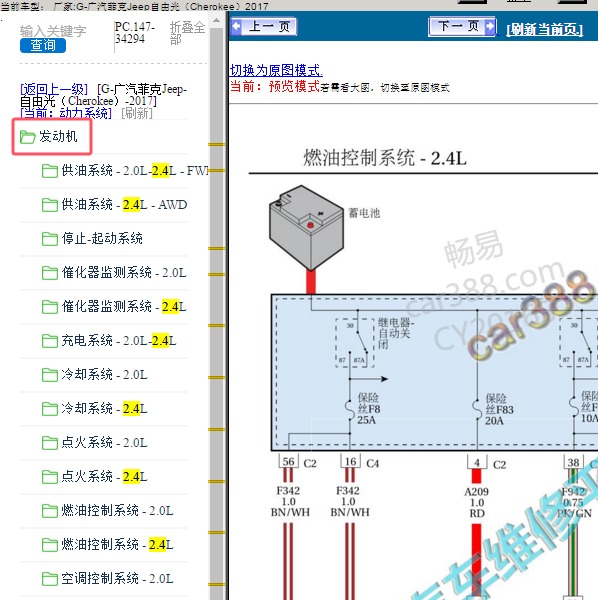Open folder icon for 燃油控制系统 2.0L
The height and width of the screenshot is (600, 598).
click(50, 511)
